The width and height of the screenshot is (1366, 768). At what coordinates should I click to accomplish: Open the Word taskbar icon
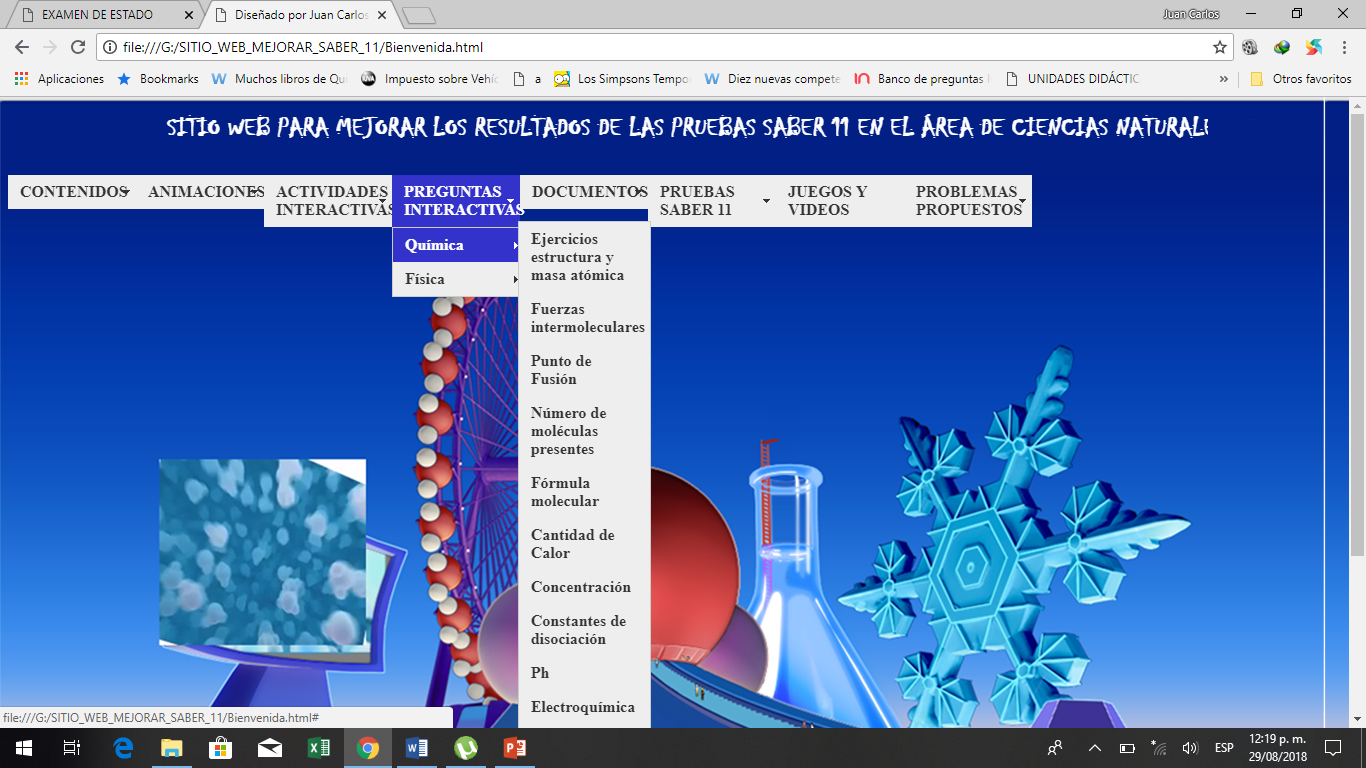tap(416, 747)
